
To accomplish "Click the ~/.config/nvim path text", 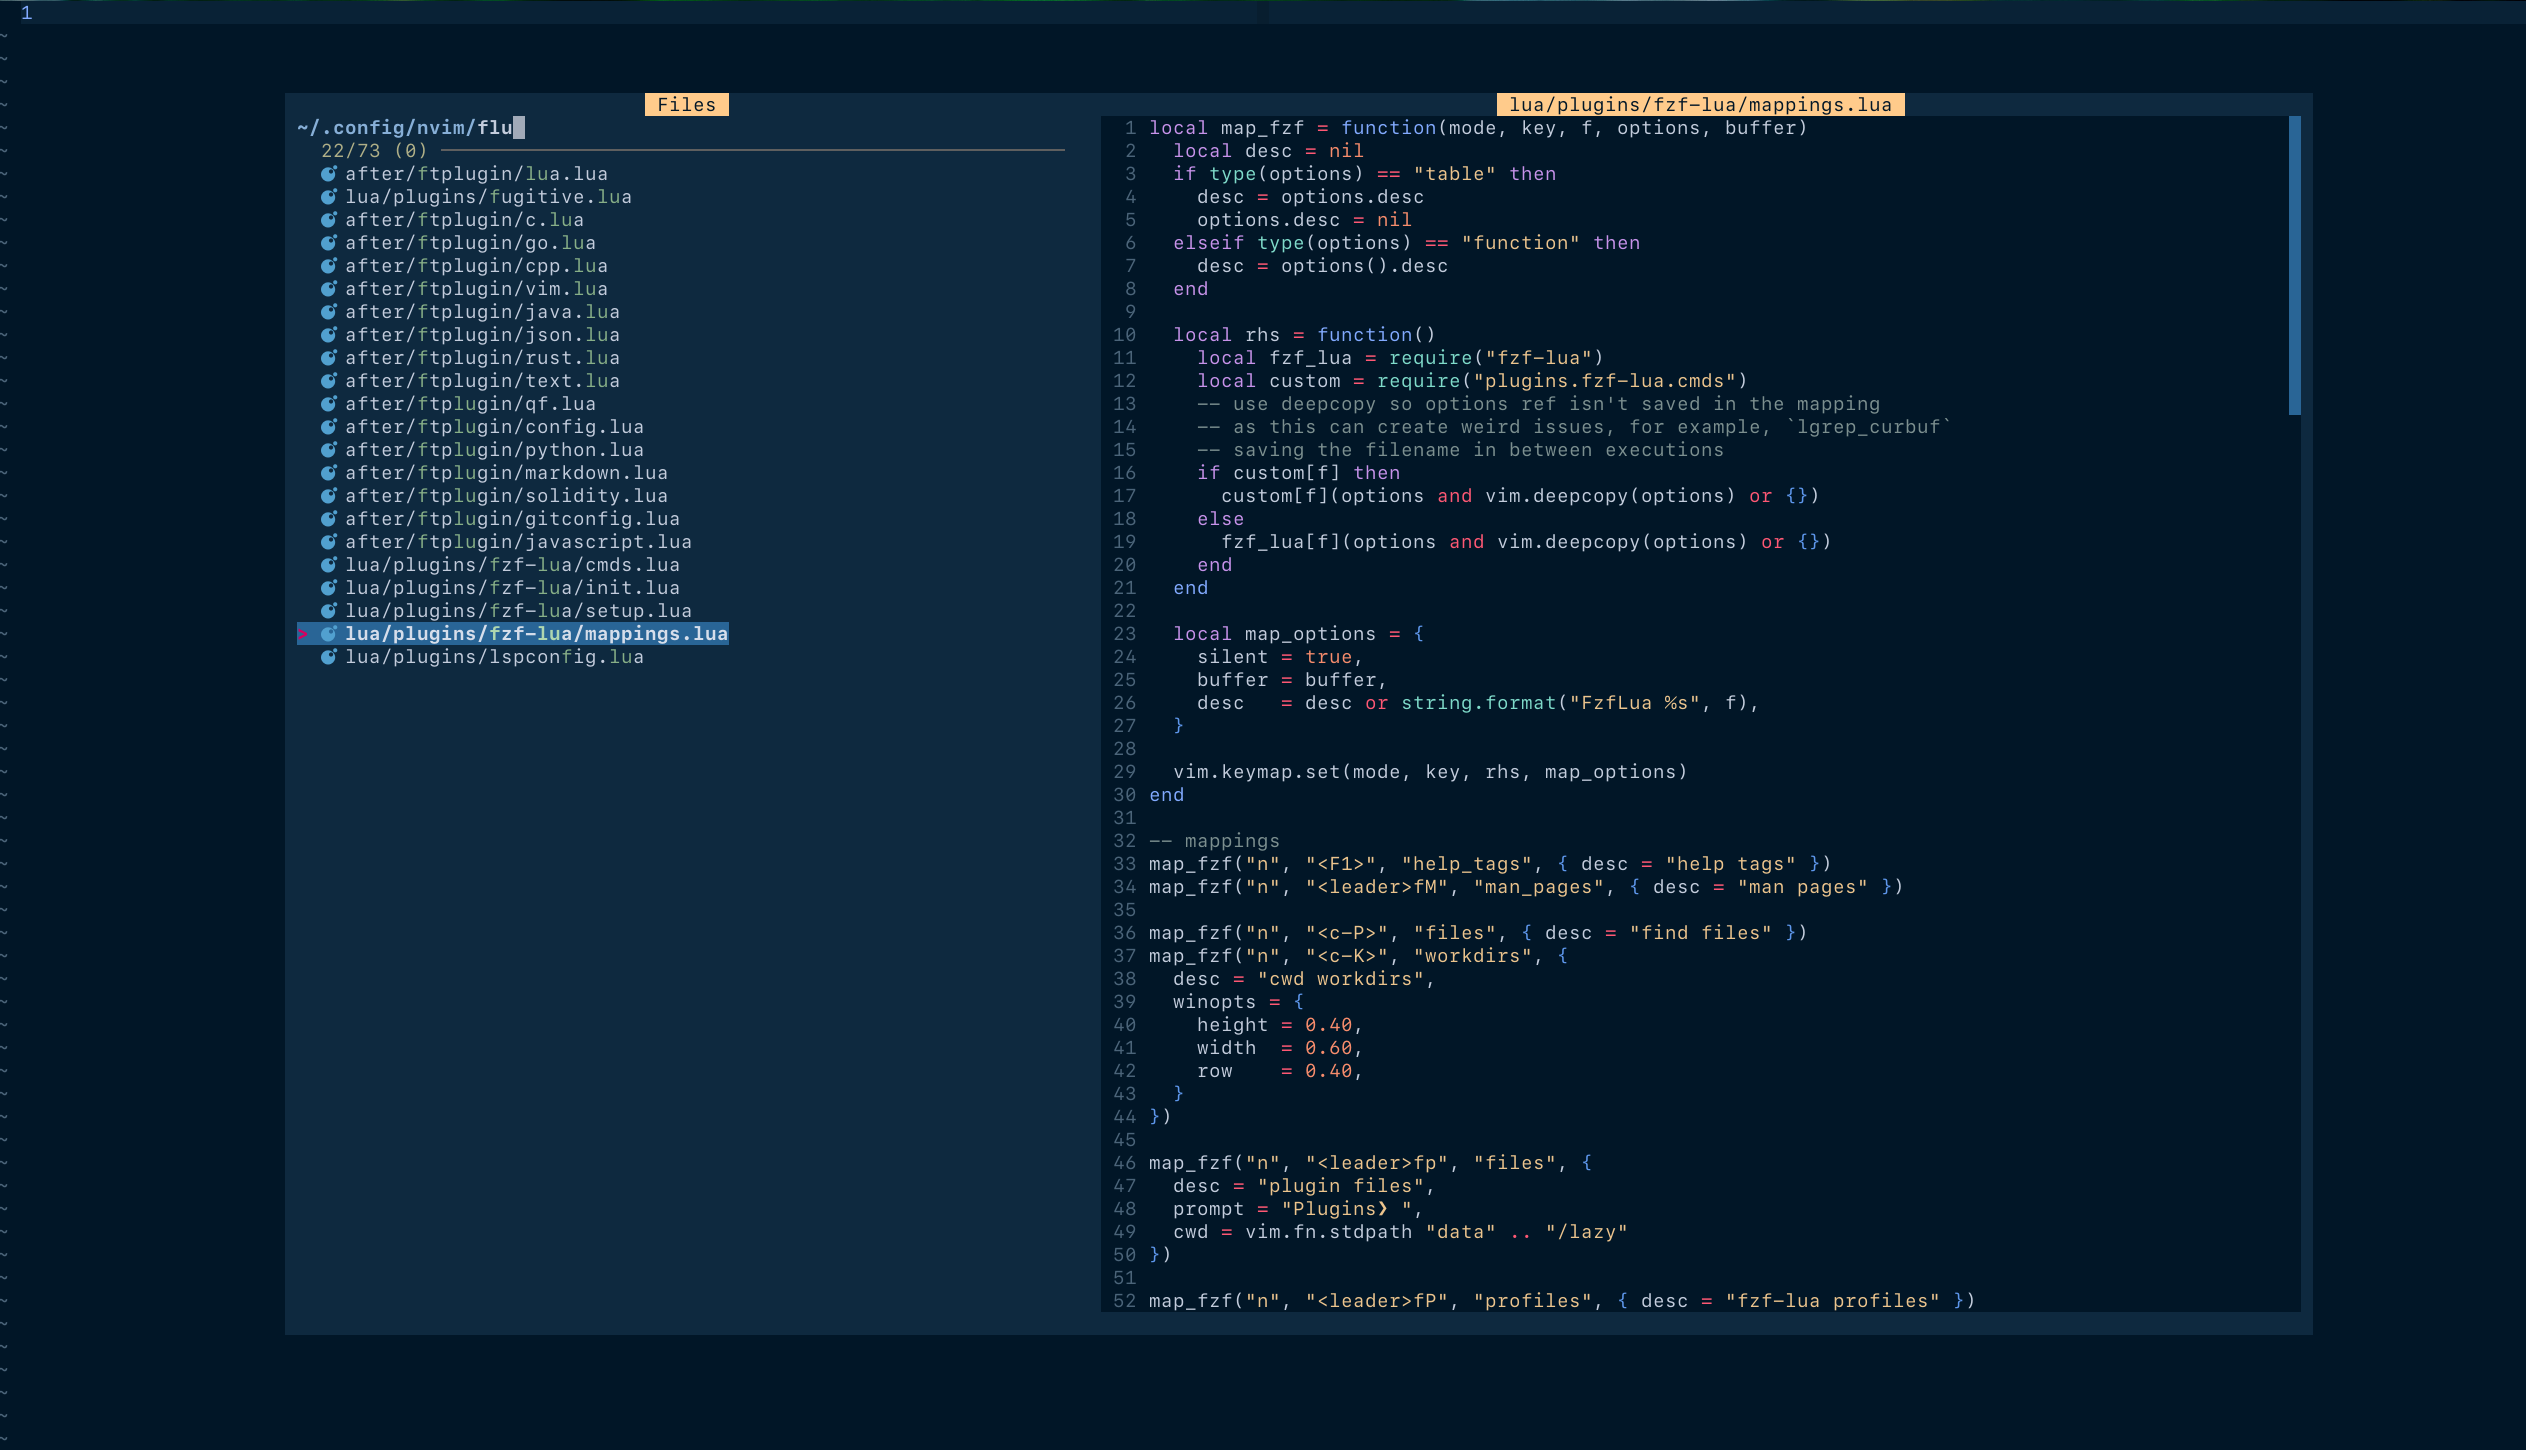I will click(x=385, y=127).
